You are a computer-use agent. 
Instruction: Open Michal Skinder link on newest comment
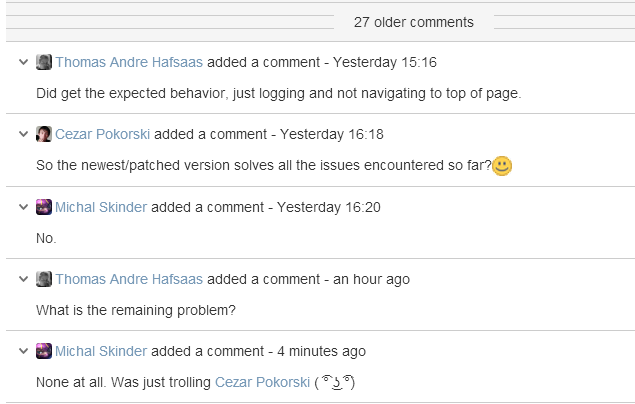(x=101, y=351)
